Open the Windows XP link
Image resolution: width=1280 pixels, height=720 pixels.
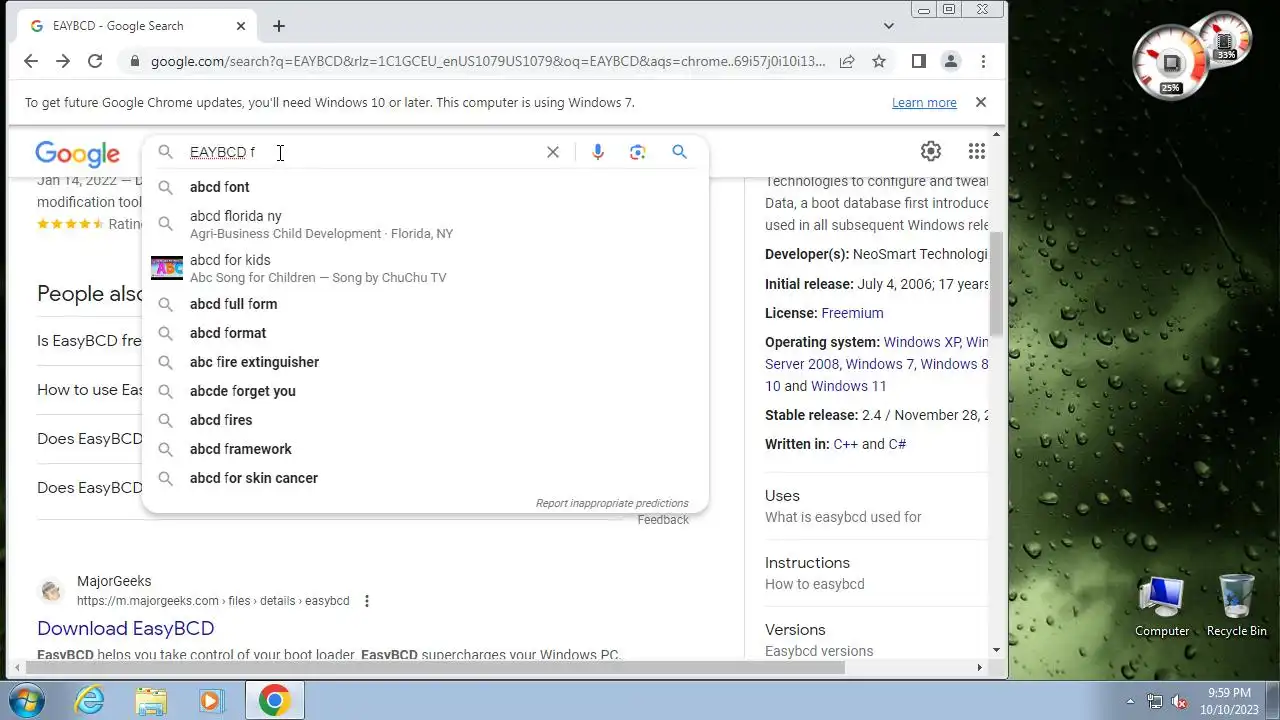(922, 342)
